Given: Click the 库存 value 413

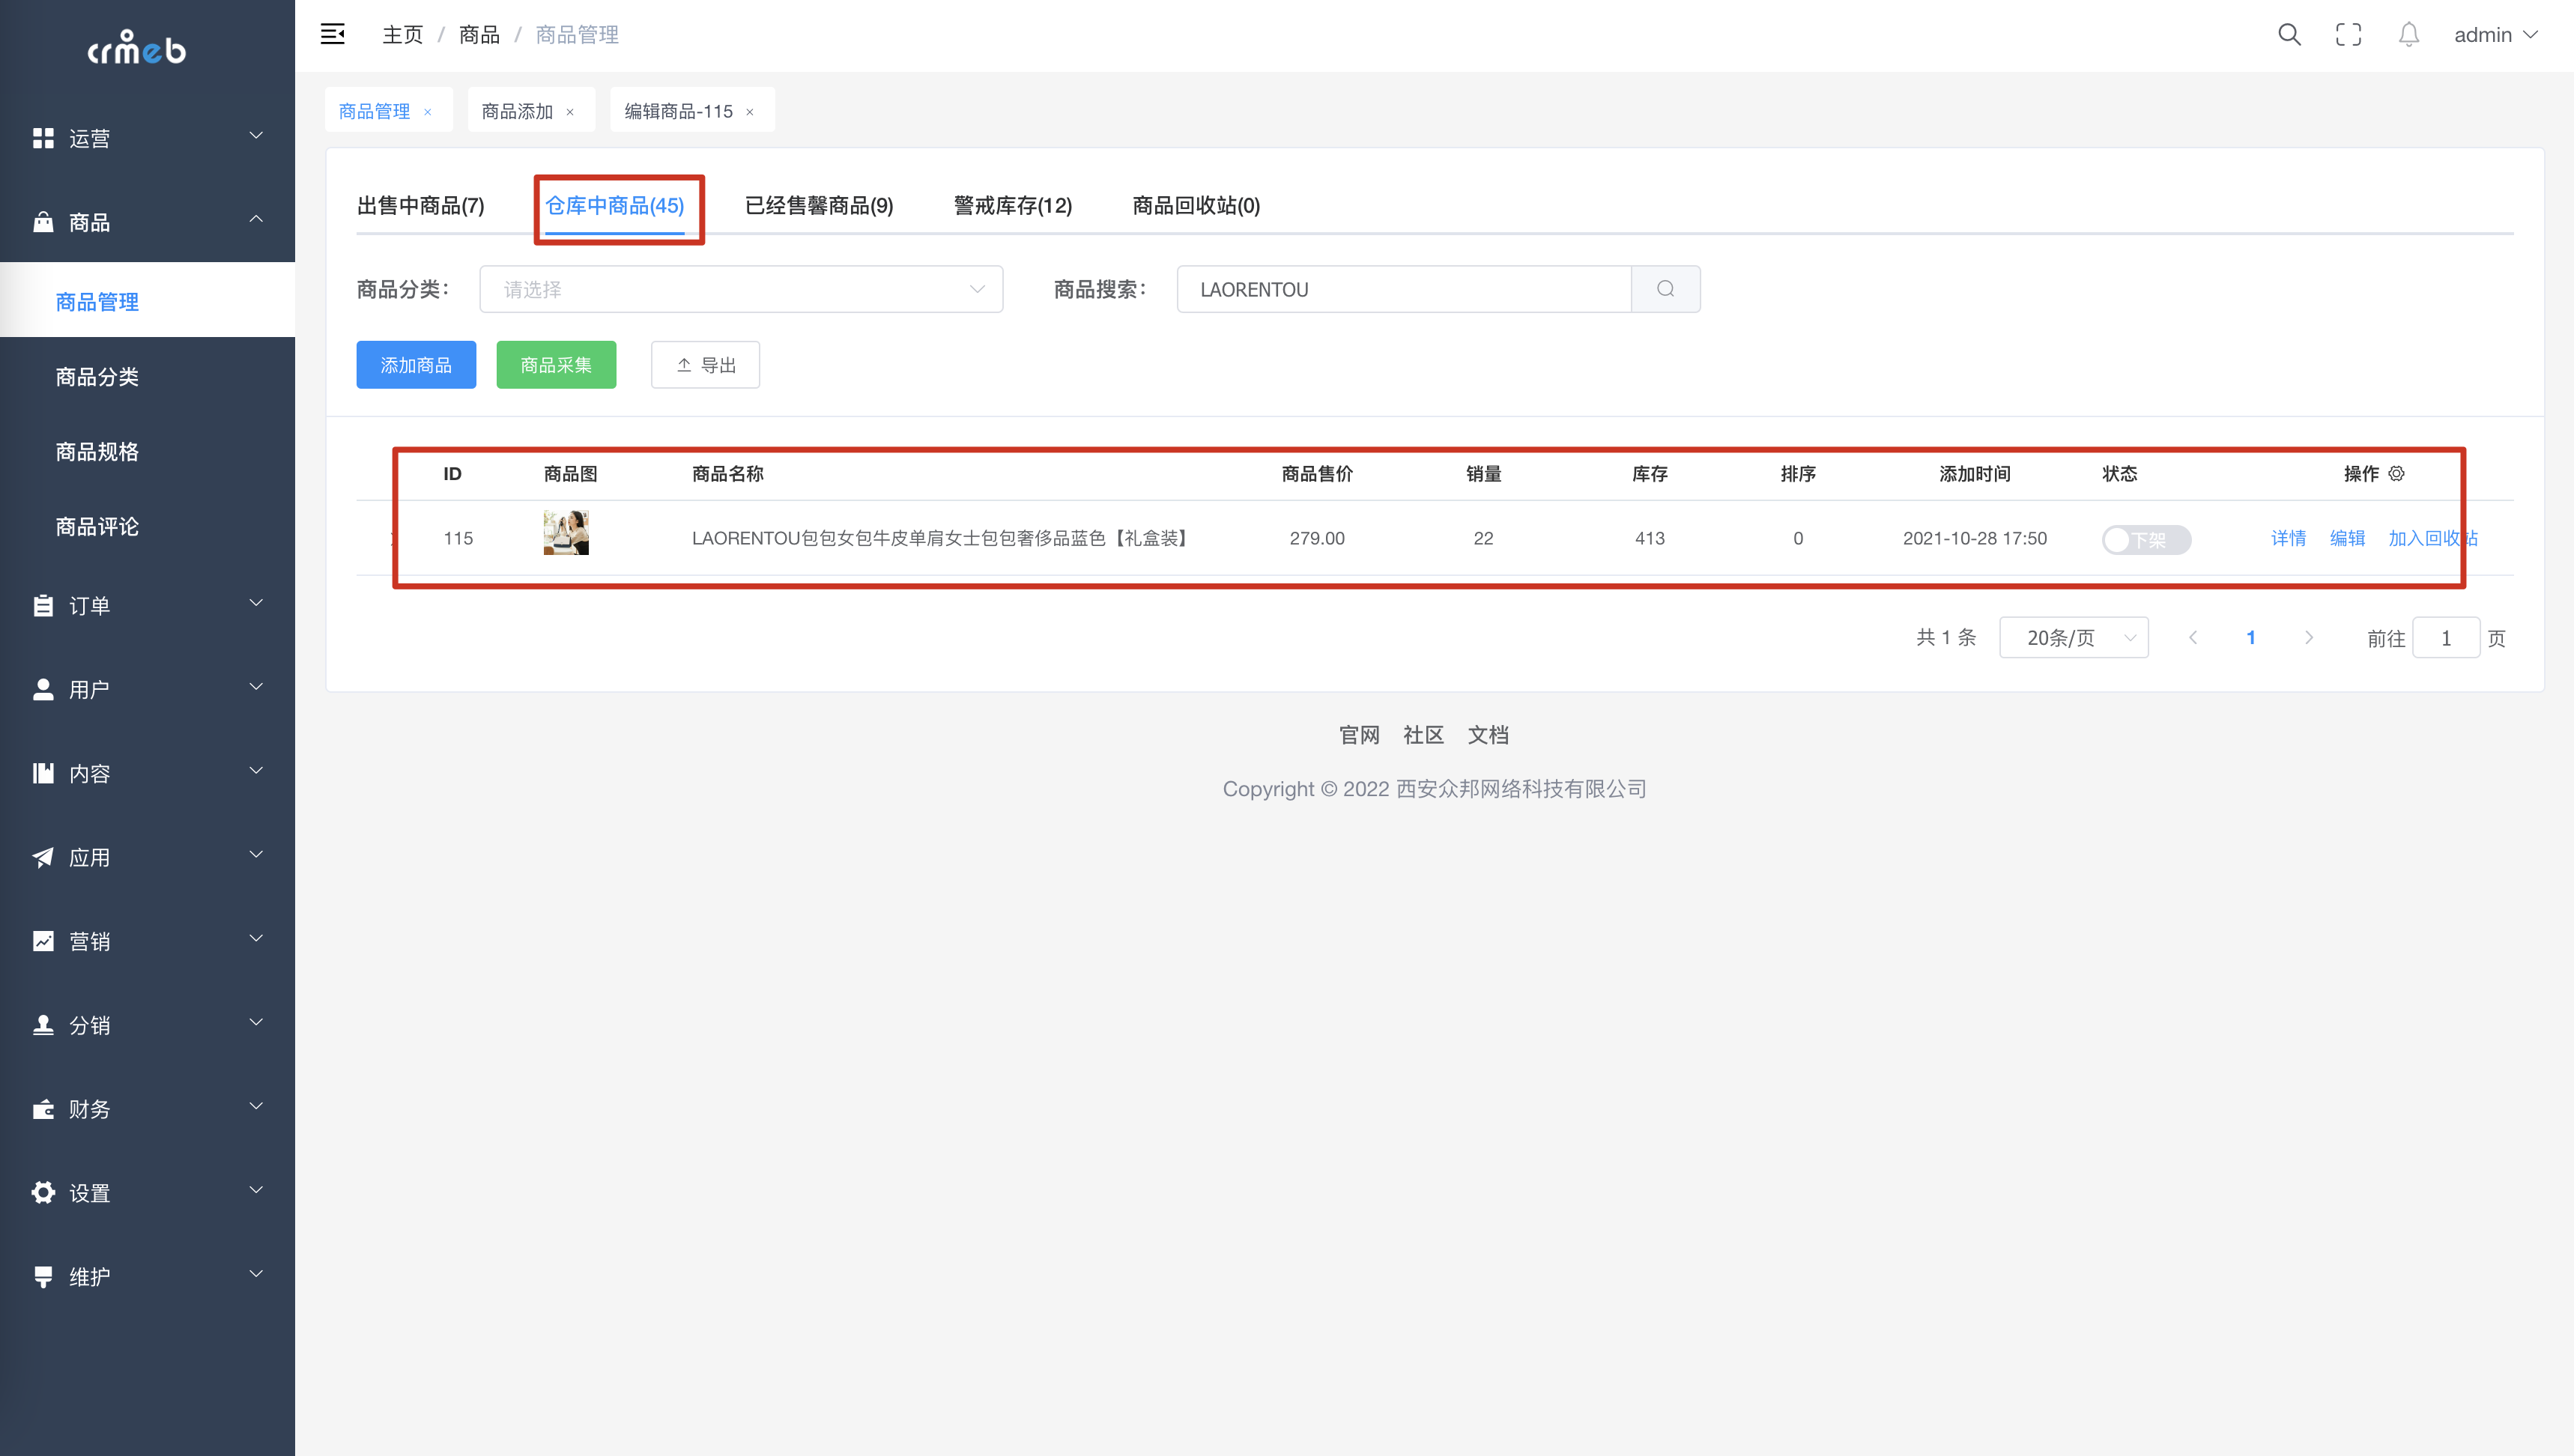Looking at the screenshot, I should coord(1650,538).
